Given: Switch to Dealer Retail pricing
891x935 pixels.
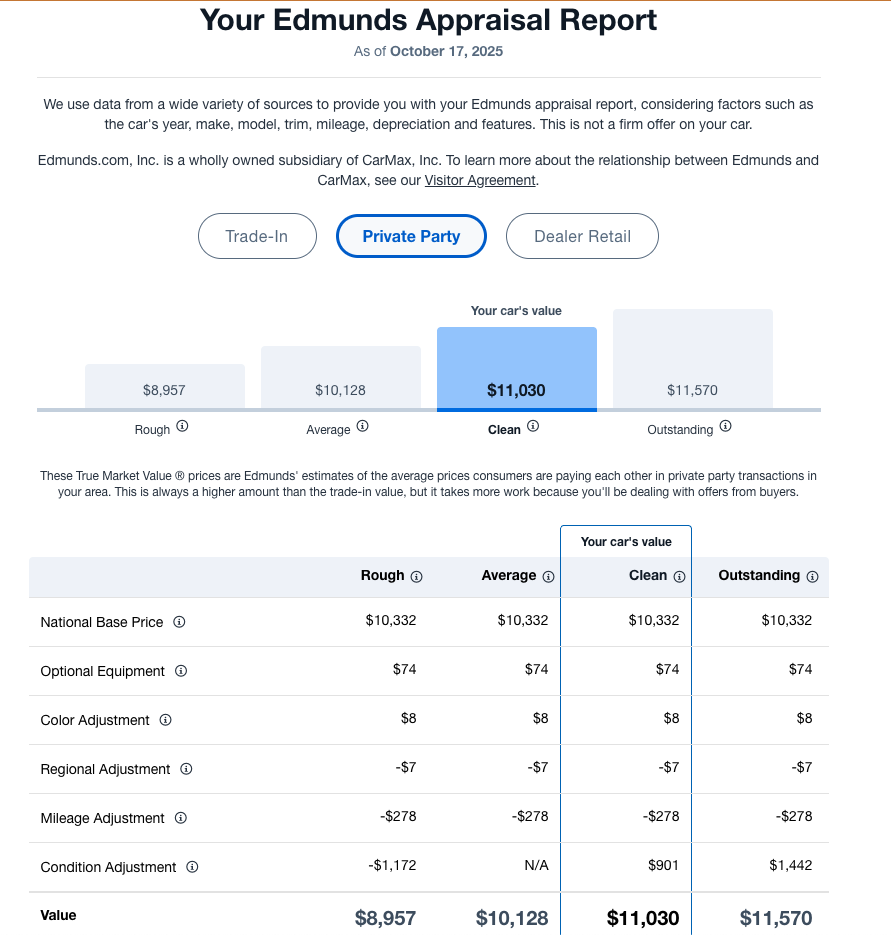Looking at the screenshot, I should (x=582, y=237).
